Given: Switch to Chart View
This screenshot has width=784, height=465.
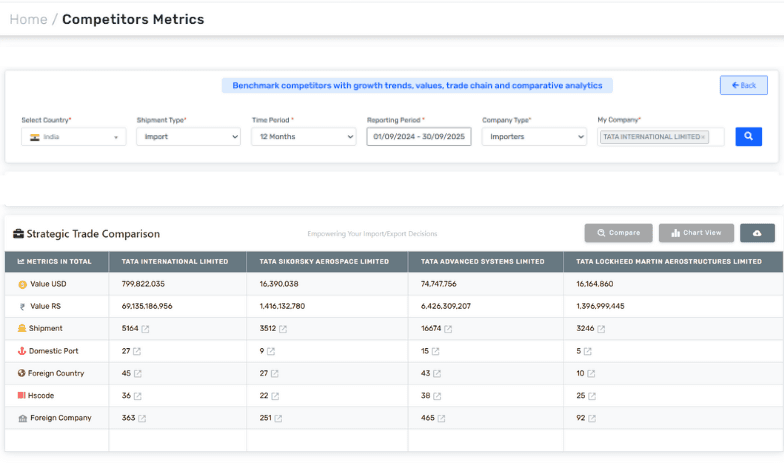Looking at the screenshot, I should [x=696, y=233].
